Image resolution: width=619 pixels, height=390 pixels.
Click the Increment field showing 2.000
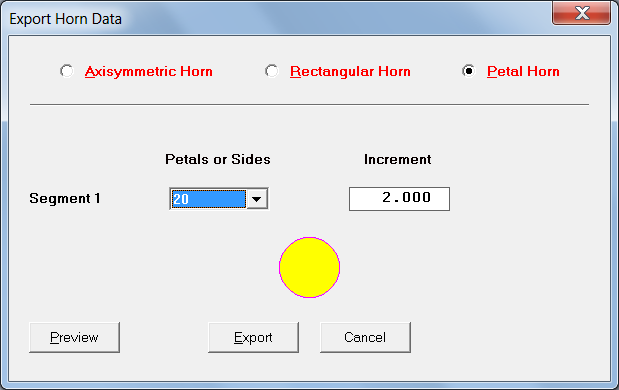tap(399, 199)
